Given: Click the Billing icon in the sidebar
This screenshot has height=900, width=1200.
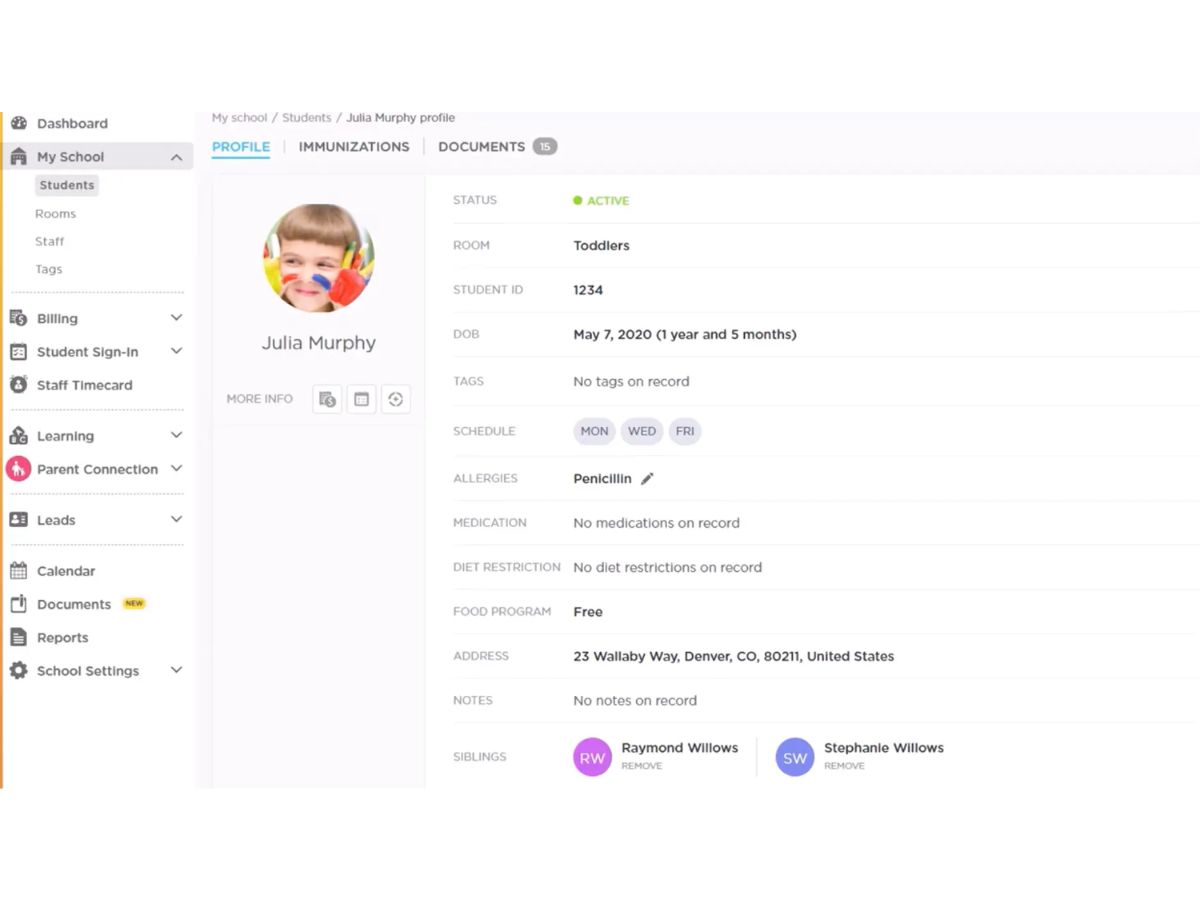Looking at the screenshot, I should [18, 318].
